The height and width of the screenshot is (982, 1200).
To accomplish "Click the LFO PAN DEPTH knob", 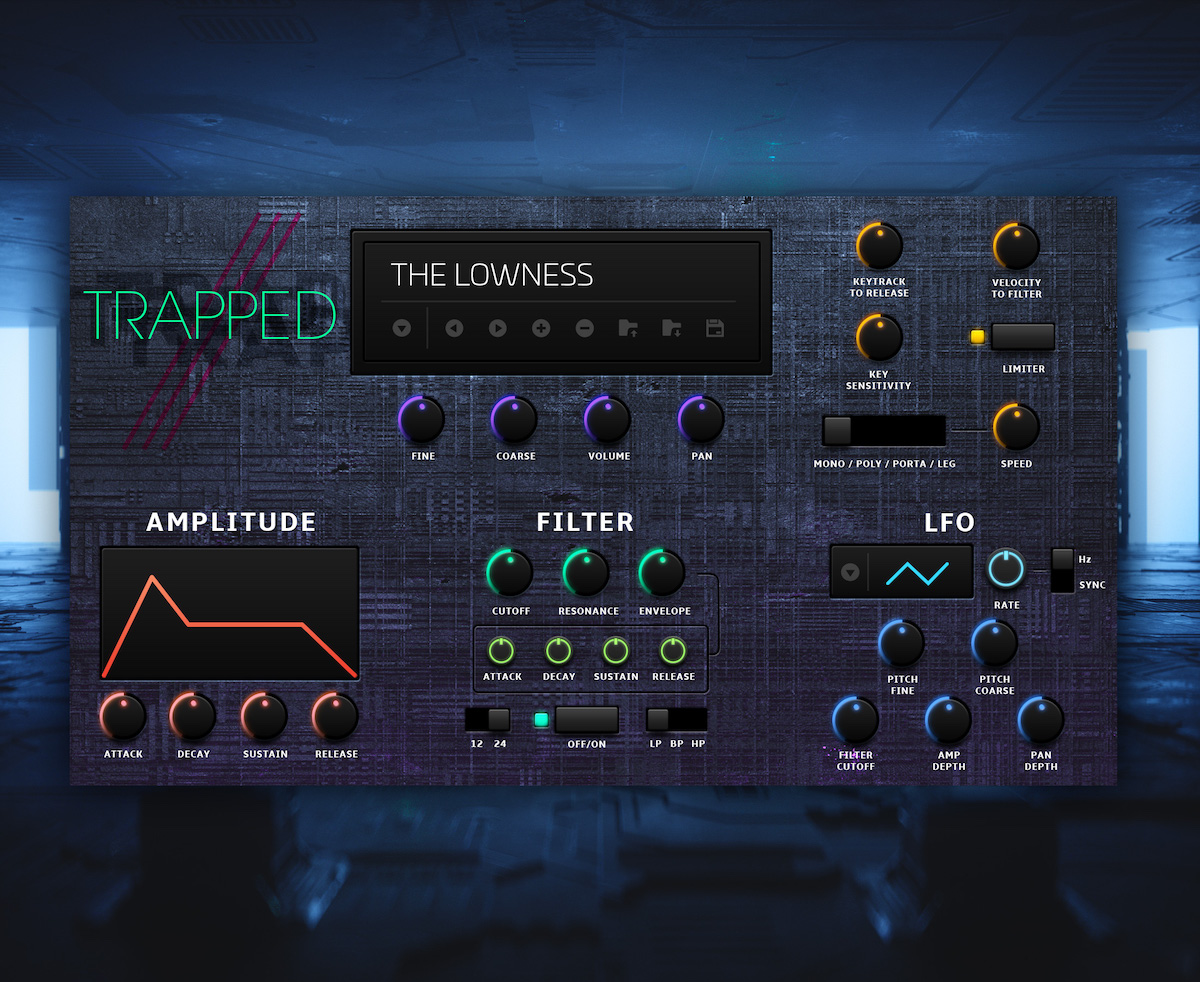I will 1041,720.
